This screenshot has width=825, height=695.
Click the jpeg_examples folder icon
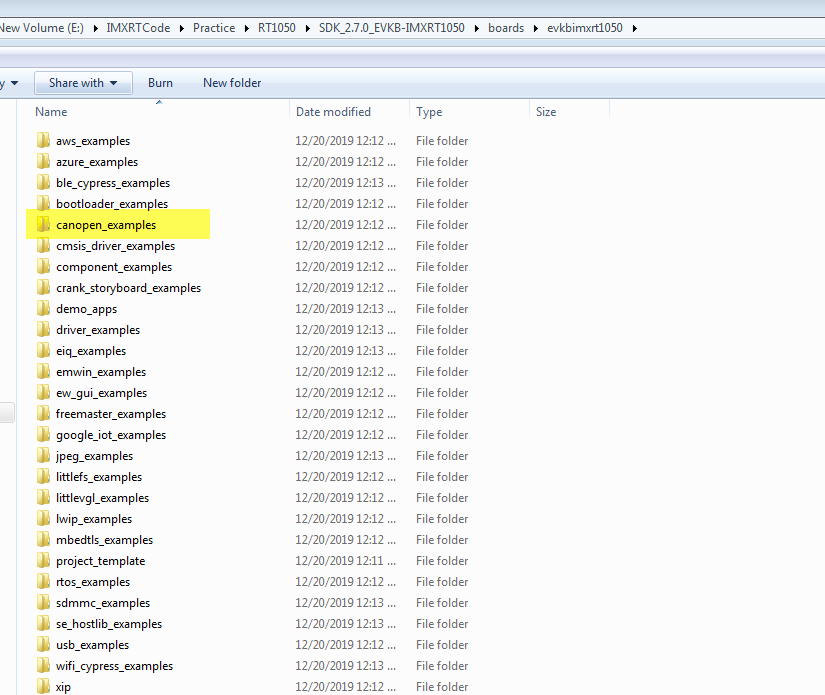coord(44,456)
